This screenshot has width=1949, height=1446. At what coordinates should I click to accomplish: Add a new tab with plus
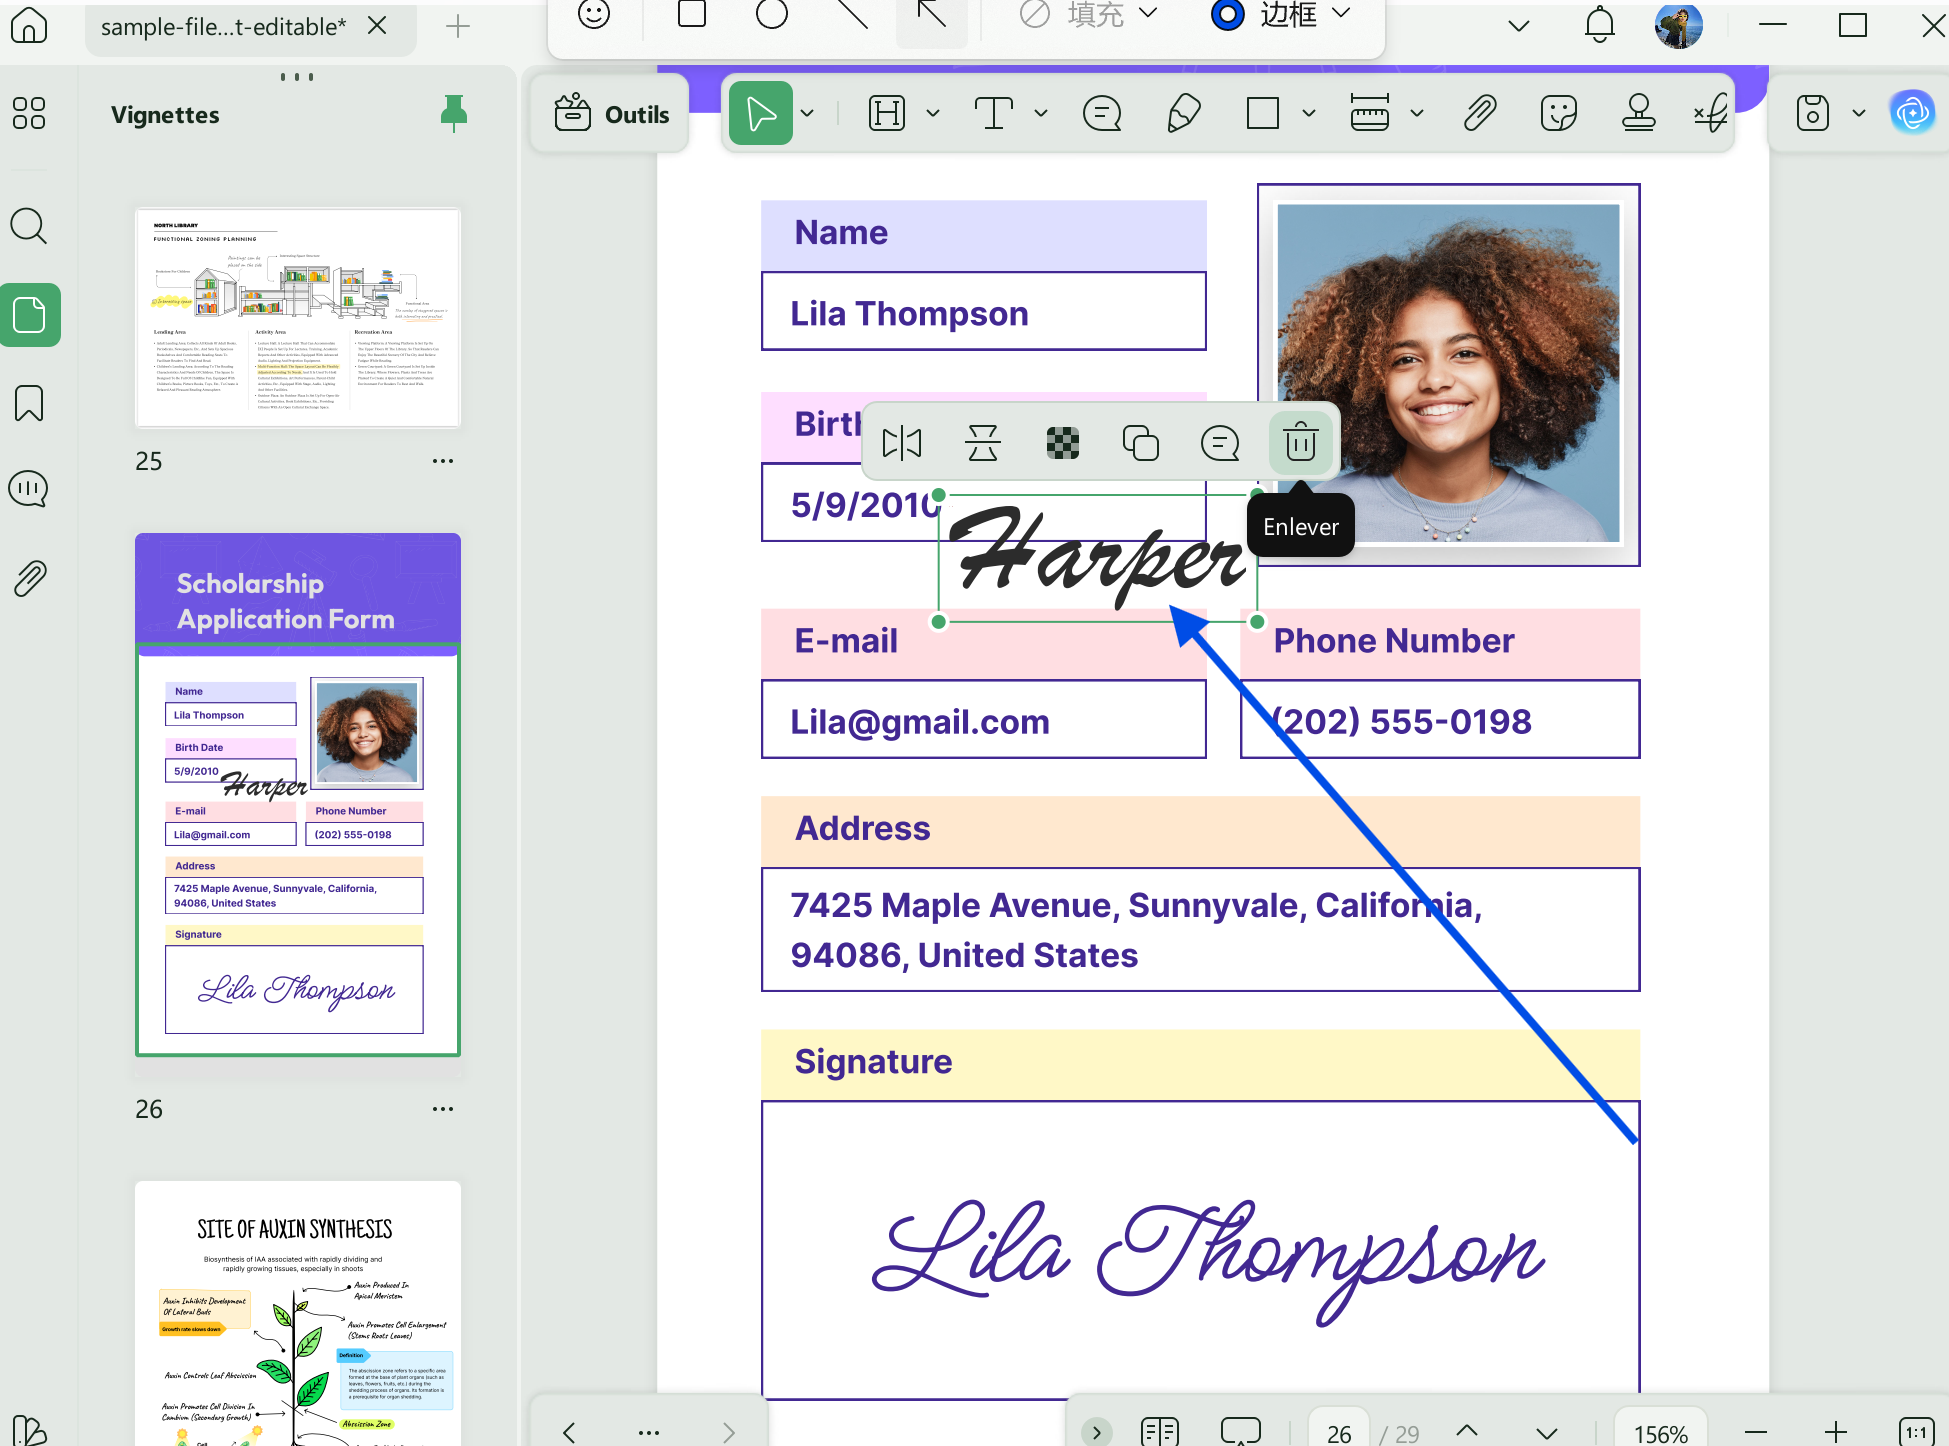tap(458, 26)
